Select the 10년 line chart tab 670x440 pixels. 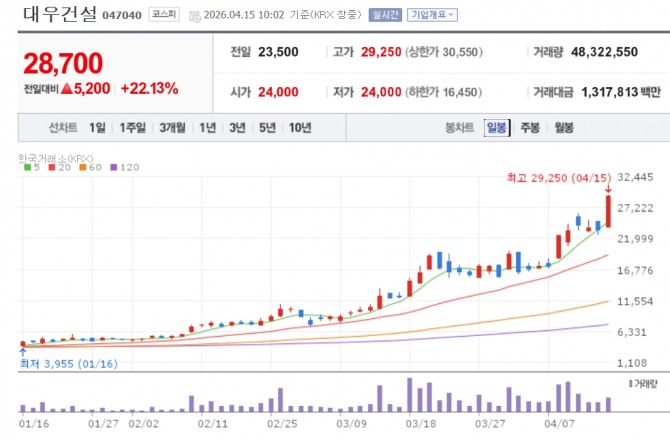coord(300,127)
